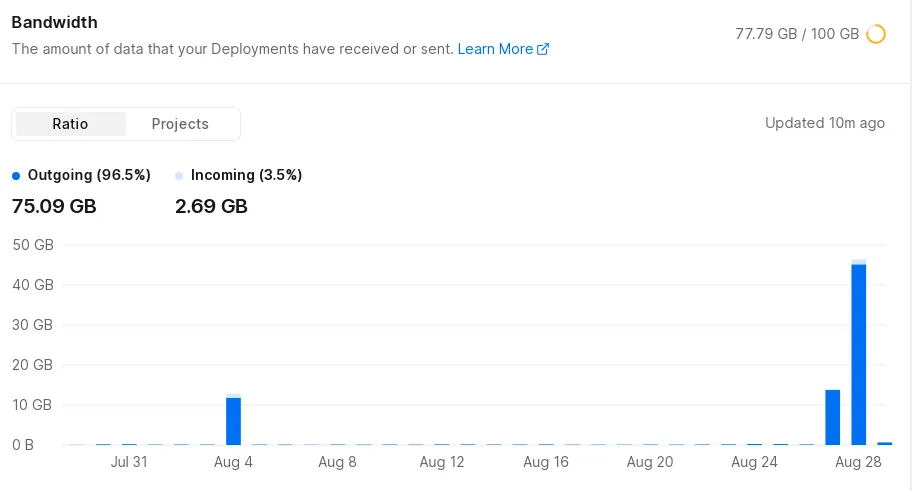The height and width of the screenshot is (491, 912).
Task: Toggle the Outgoing (96.5%) legend label
Action: coord(89,175)
